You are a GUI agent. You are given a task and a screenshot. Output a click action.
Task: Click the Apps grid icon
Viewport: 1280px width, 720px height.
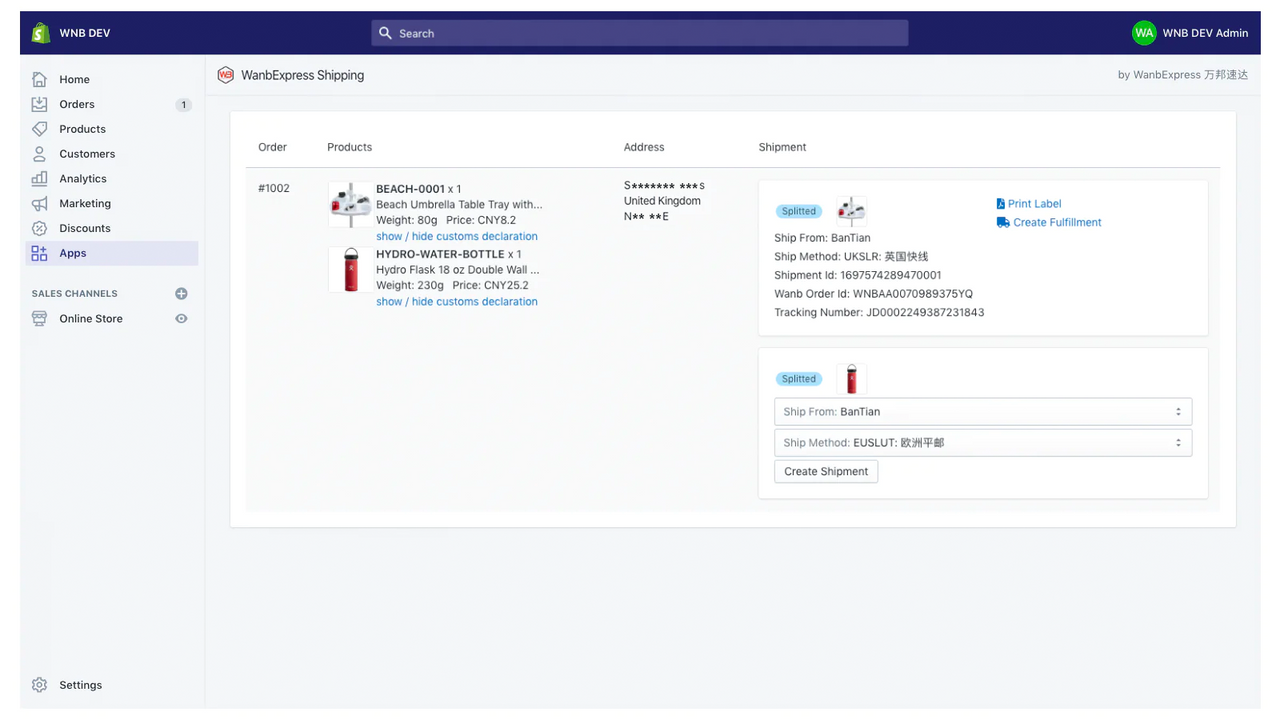(x=39, y=253)
